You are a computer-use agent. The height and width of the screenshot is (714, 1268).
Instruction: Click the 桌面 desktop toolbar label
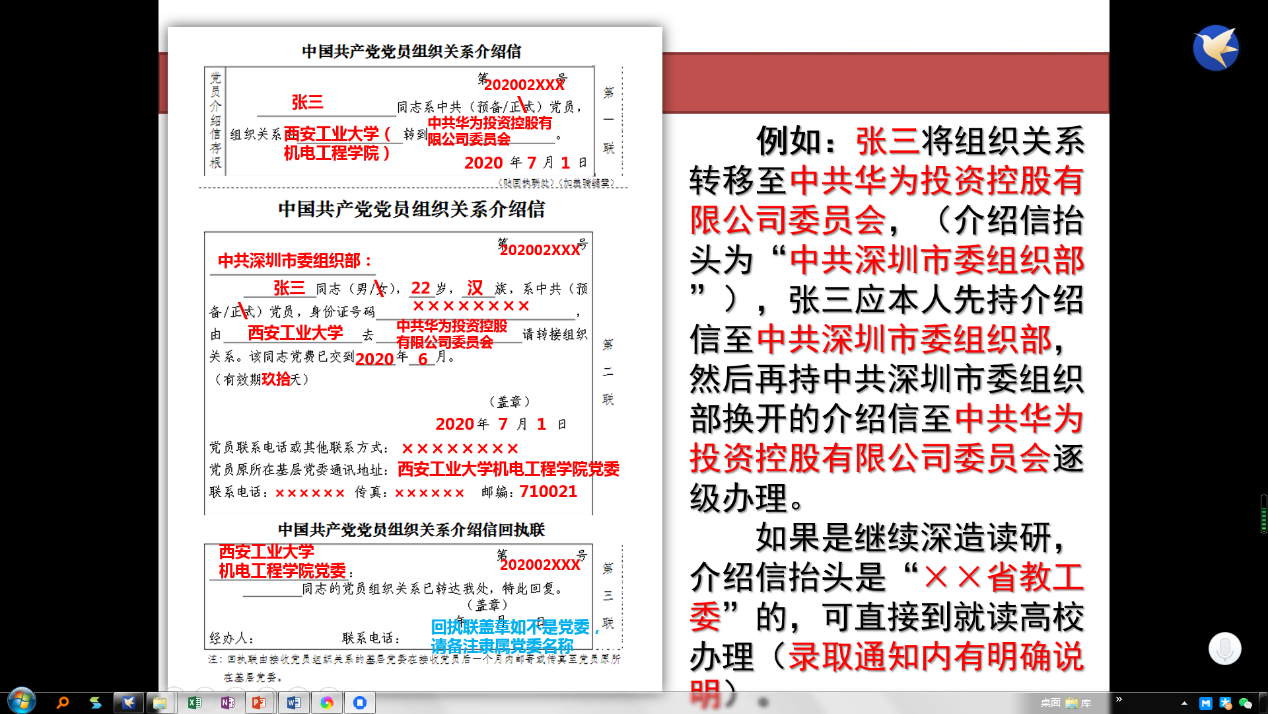click(1050, 703)
